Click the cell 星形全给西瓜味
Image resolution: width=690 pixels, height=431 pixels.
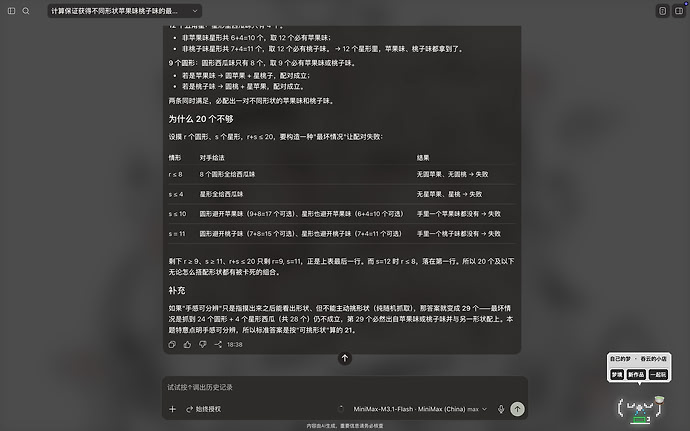tap(221, 194)
